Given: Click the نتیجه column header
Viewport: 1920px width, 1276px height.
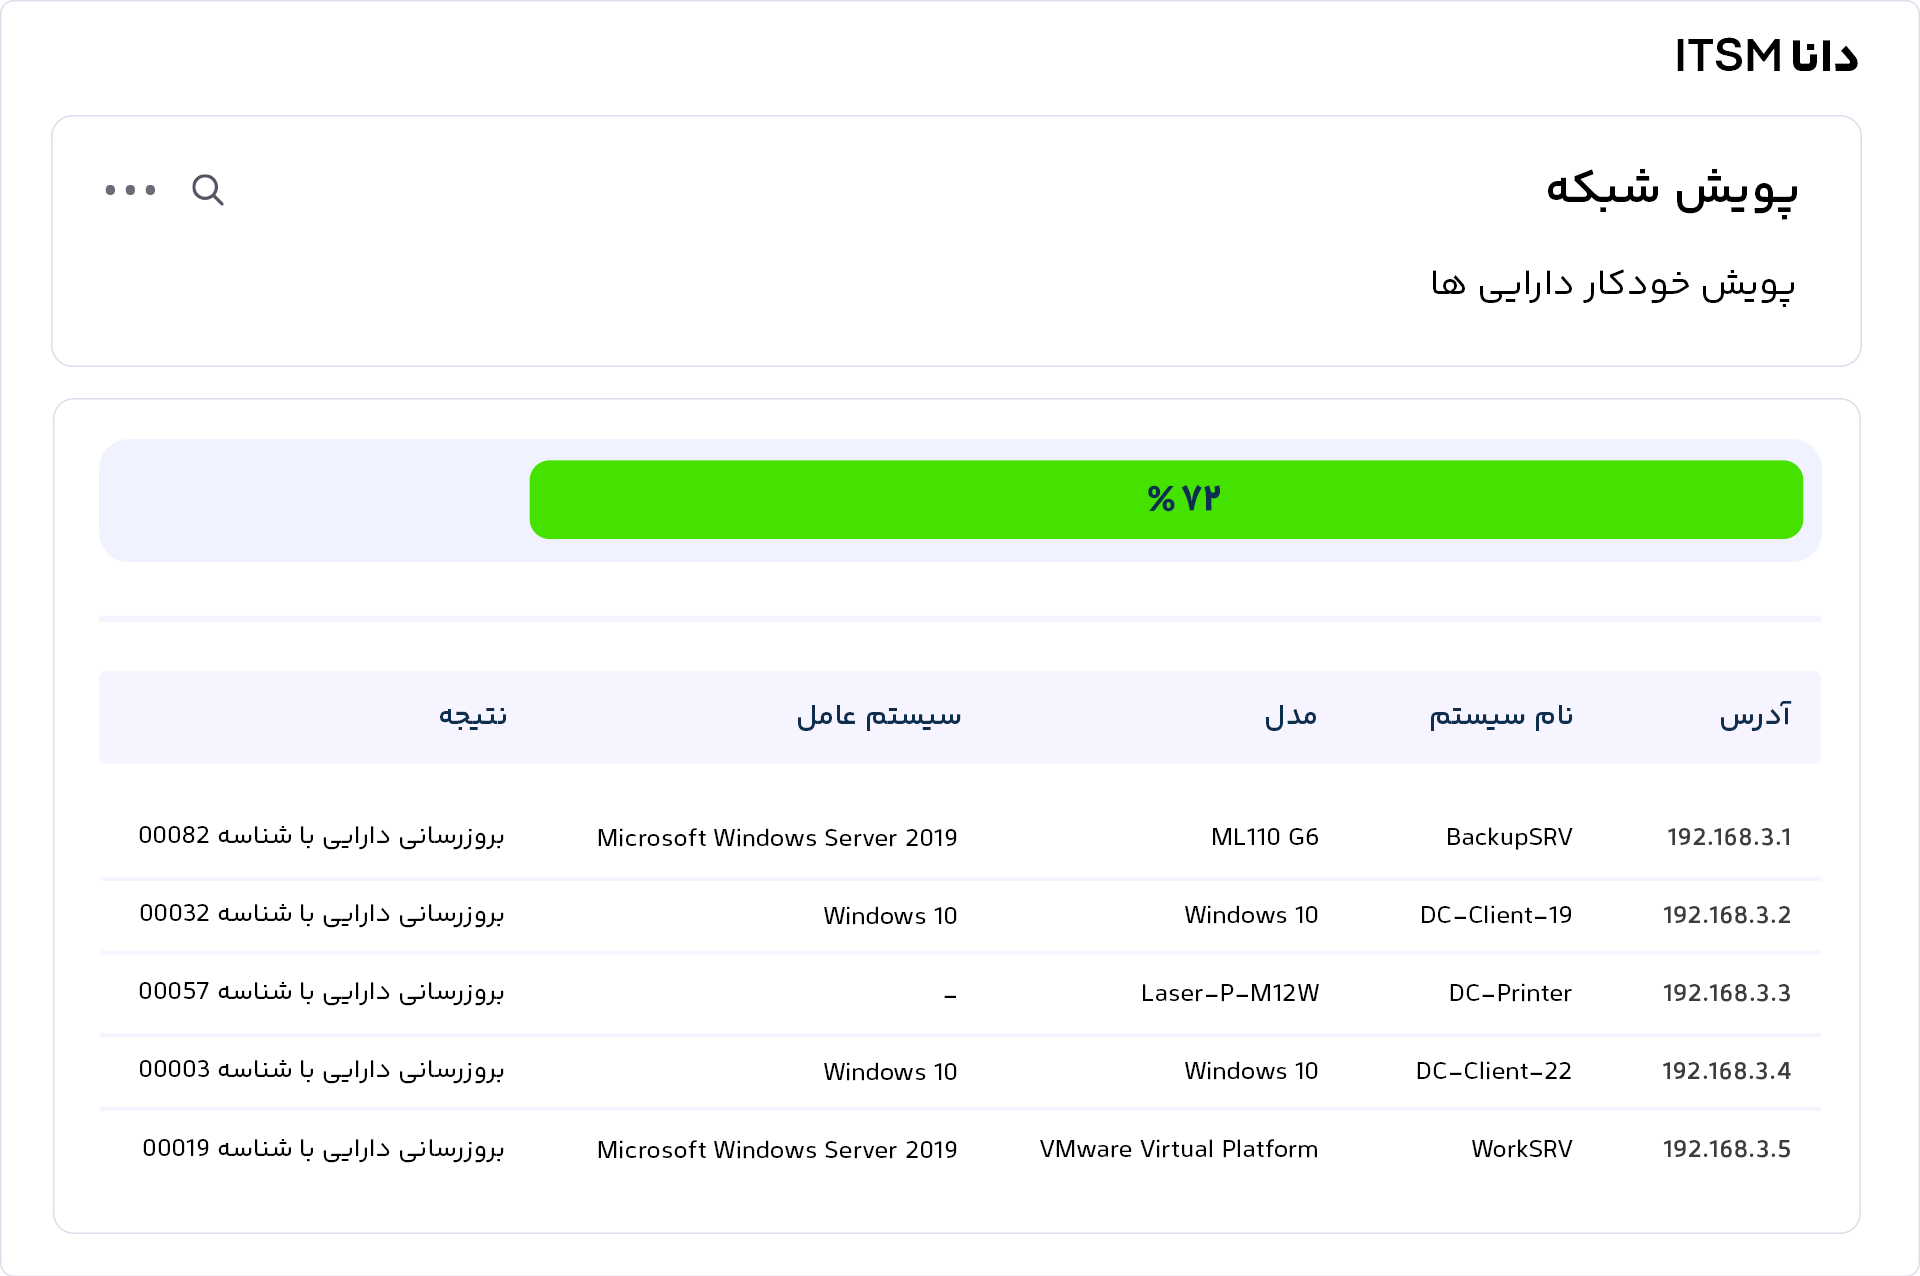Looking at the screenshot, I should pos(473,716).
